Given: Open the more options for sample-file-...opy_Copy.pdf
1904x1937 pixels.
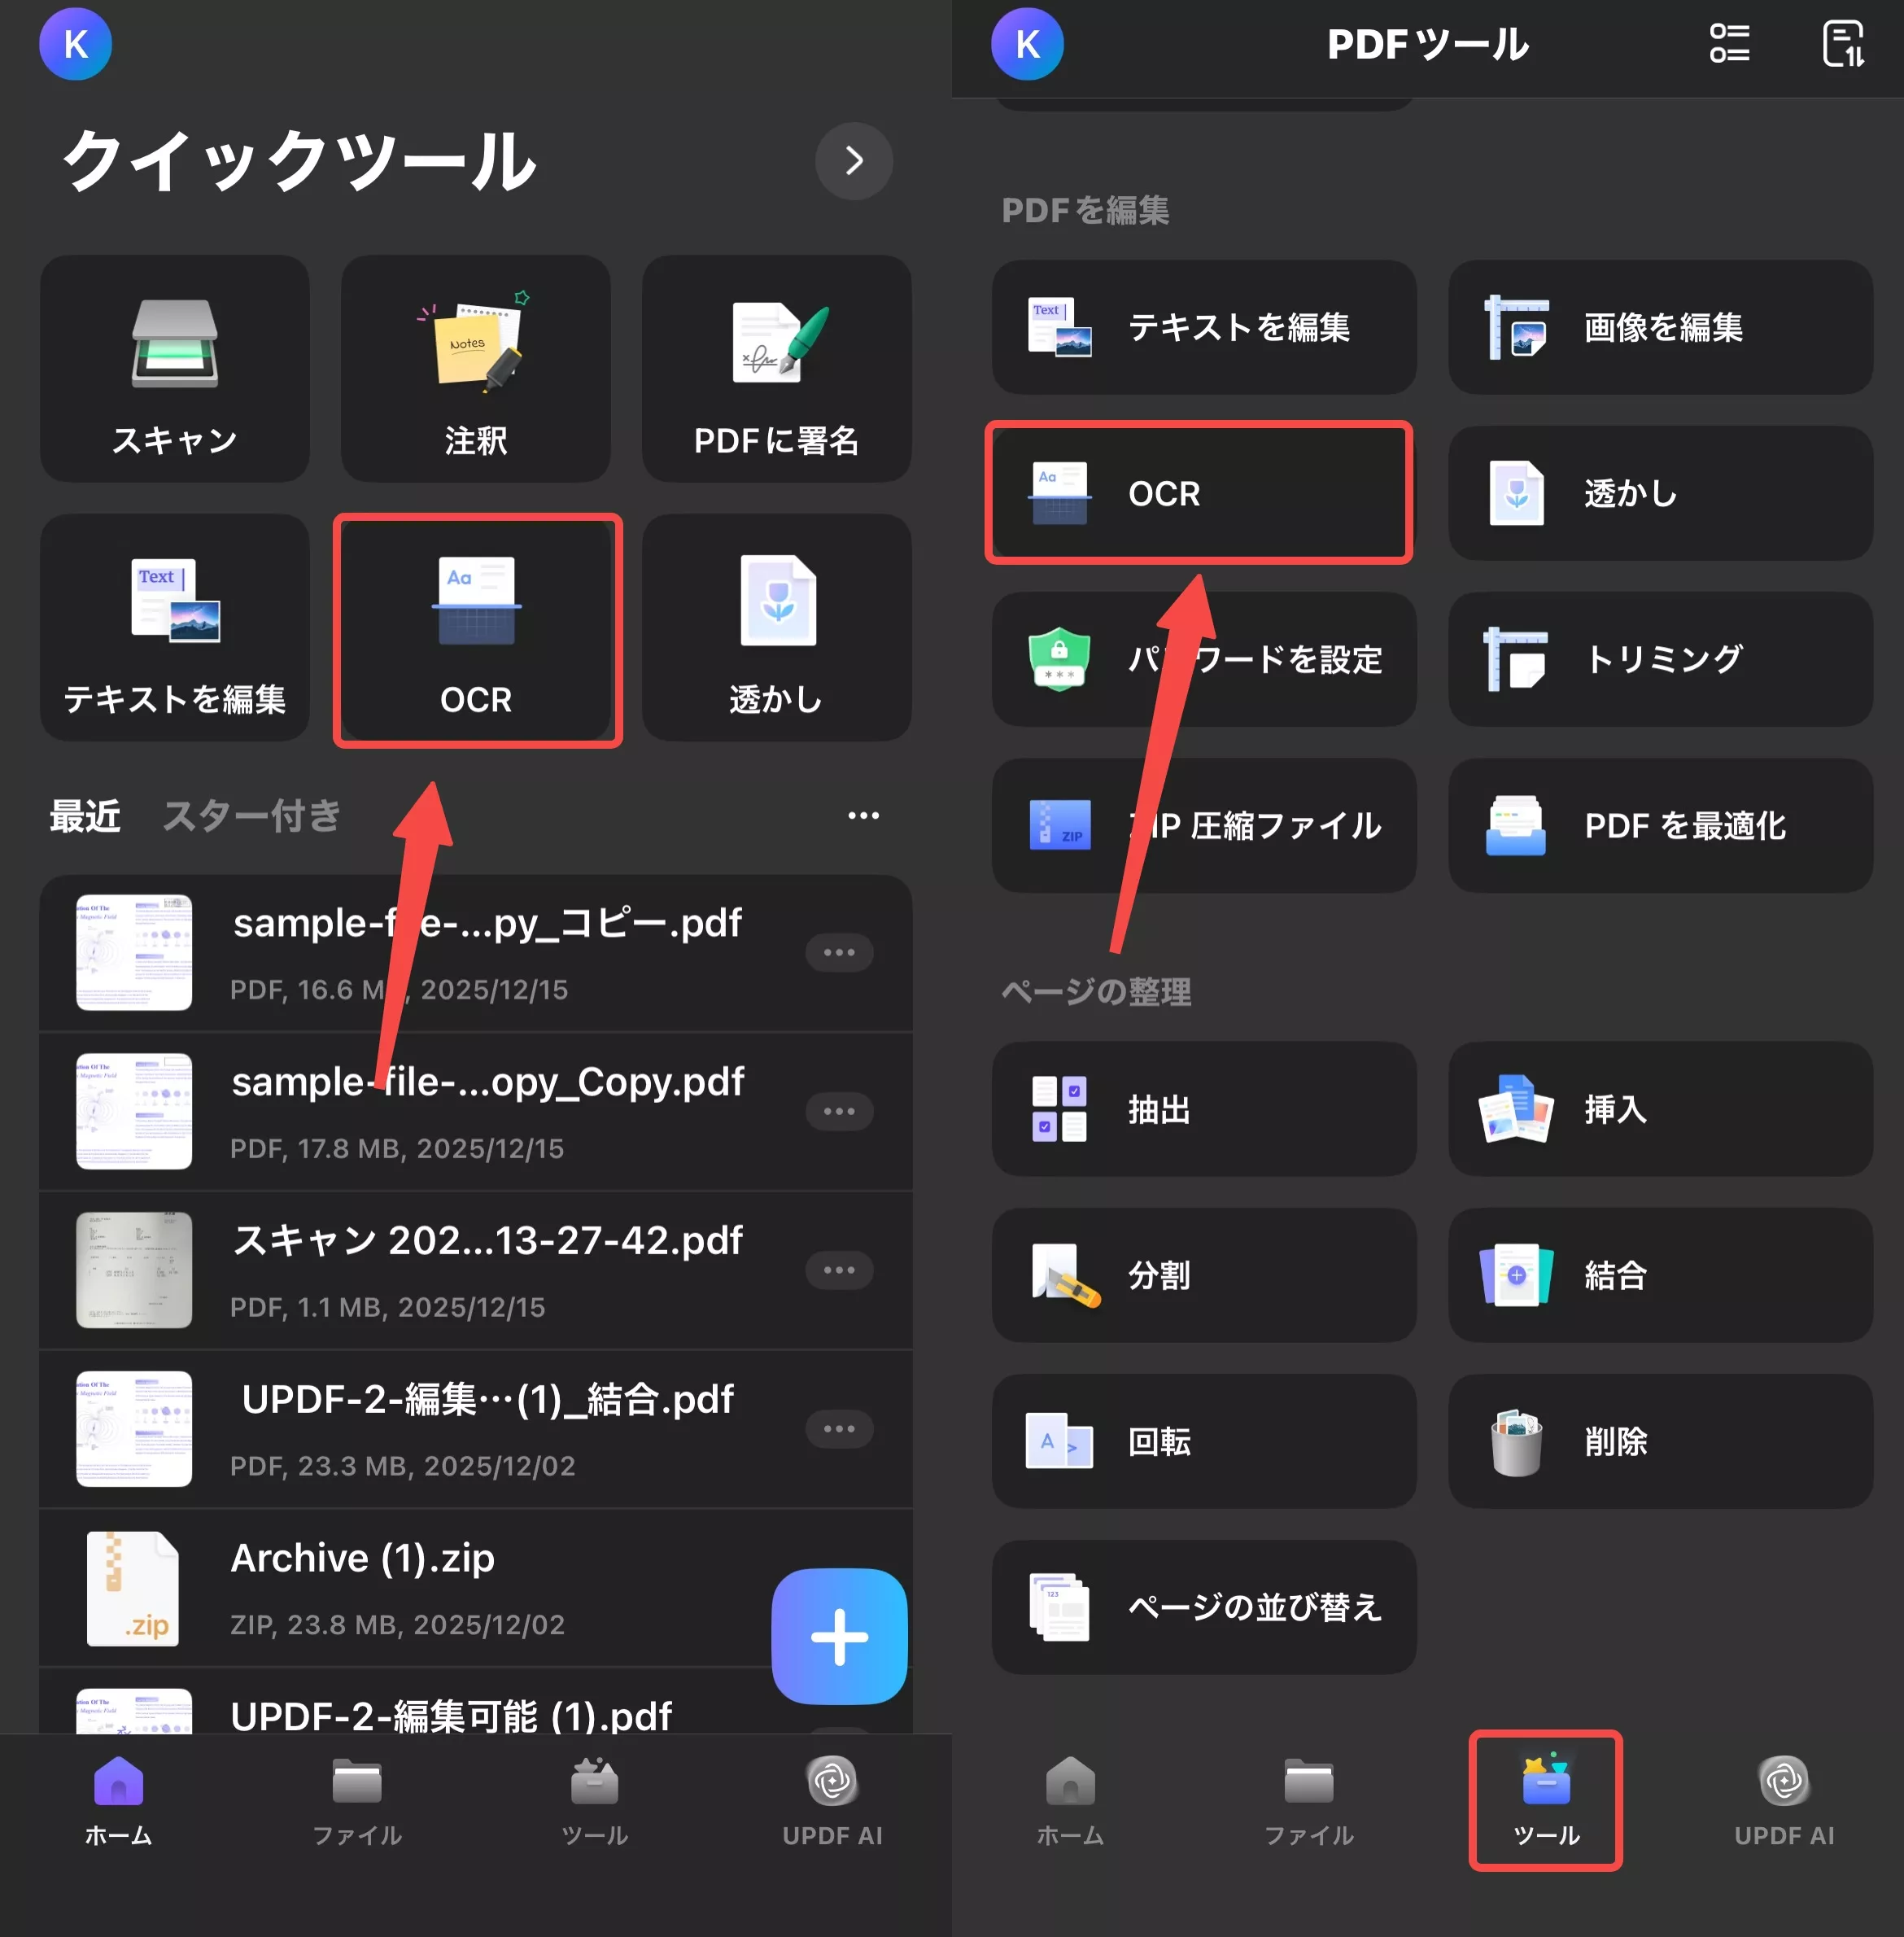Looking at the screenshot, I should (x=841, y=1111).
